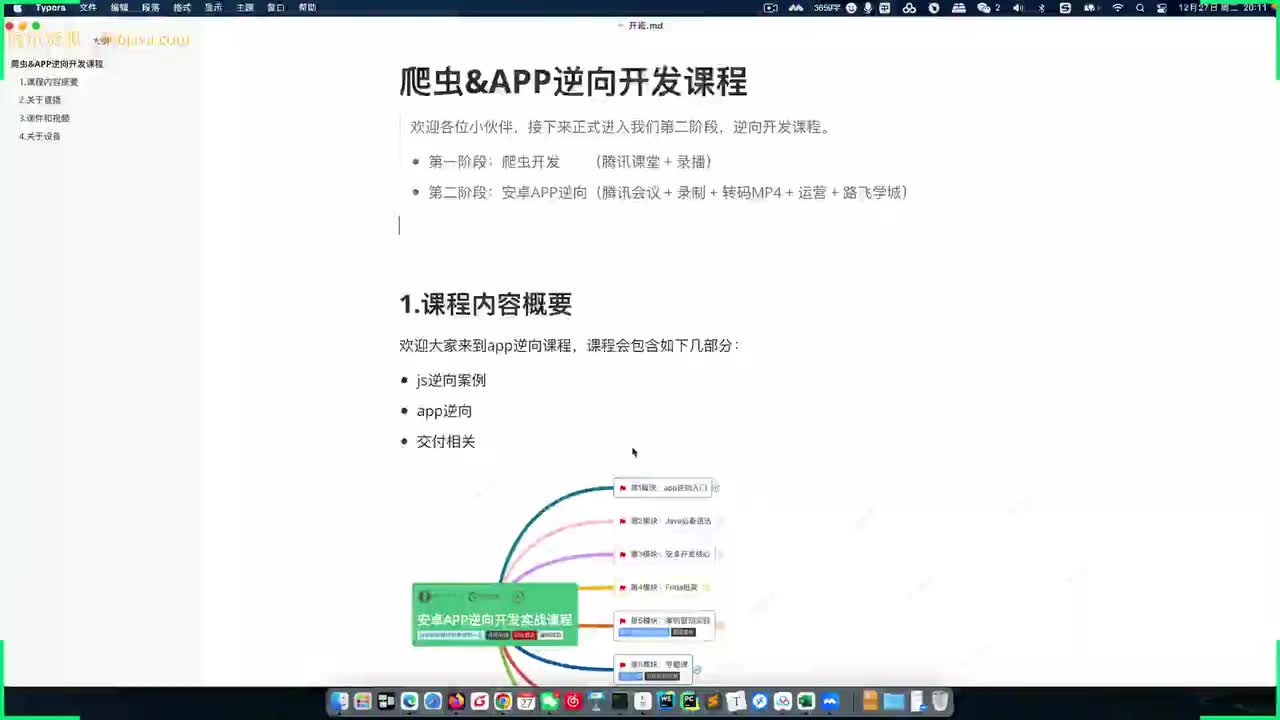Open the volume control in menu bar

pos(1018,7)
